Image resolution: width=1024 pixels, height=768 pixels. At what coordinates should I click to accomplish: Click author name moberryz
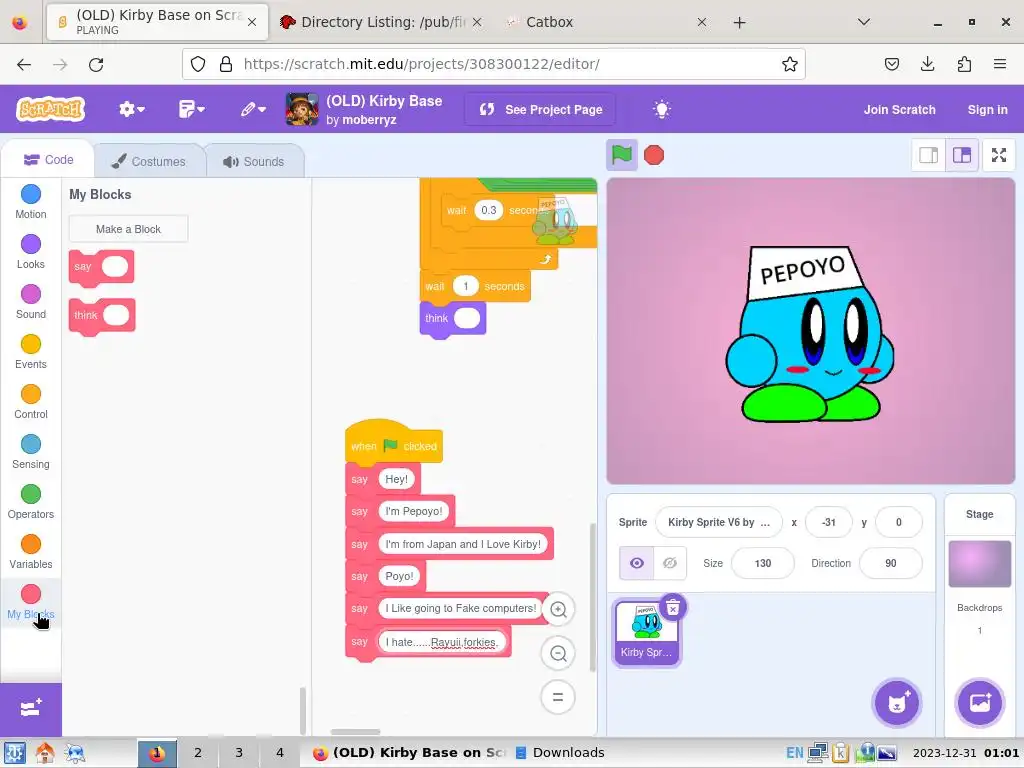369,120
